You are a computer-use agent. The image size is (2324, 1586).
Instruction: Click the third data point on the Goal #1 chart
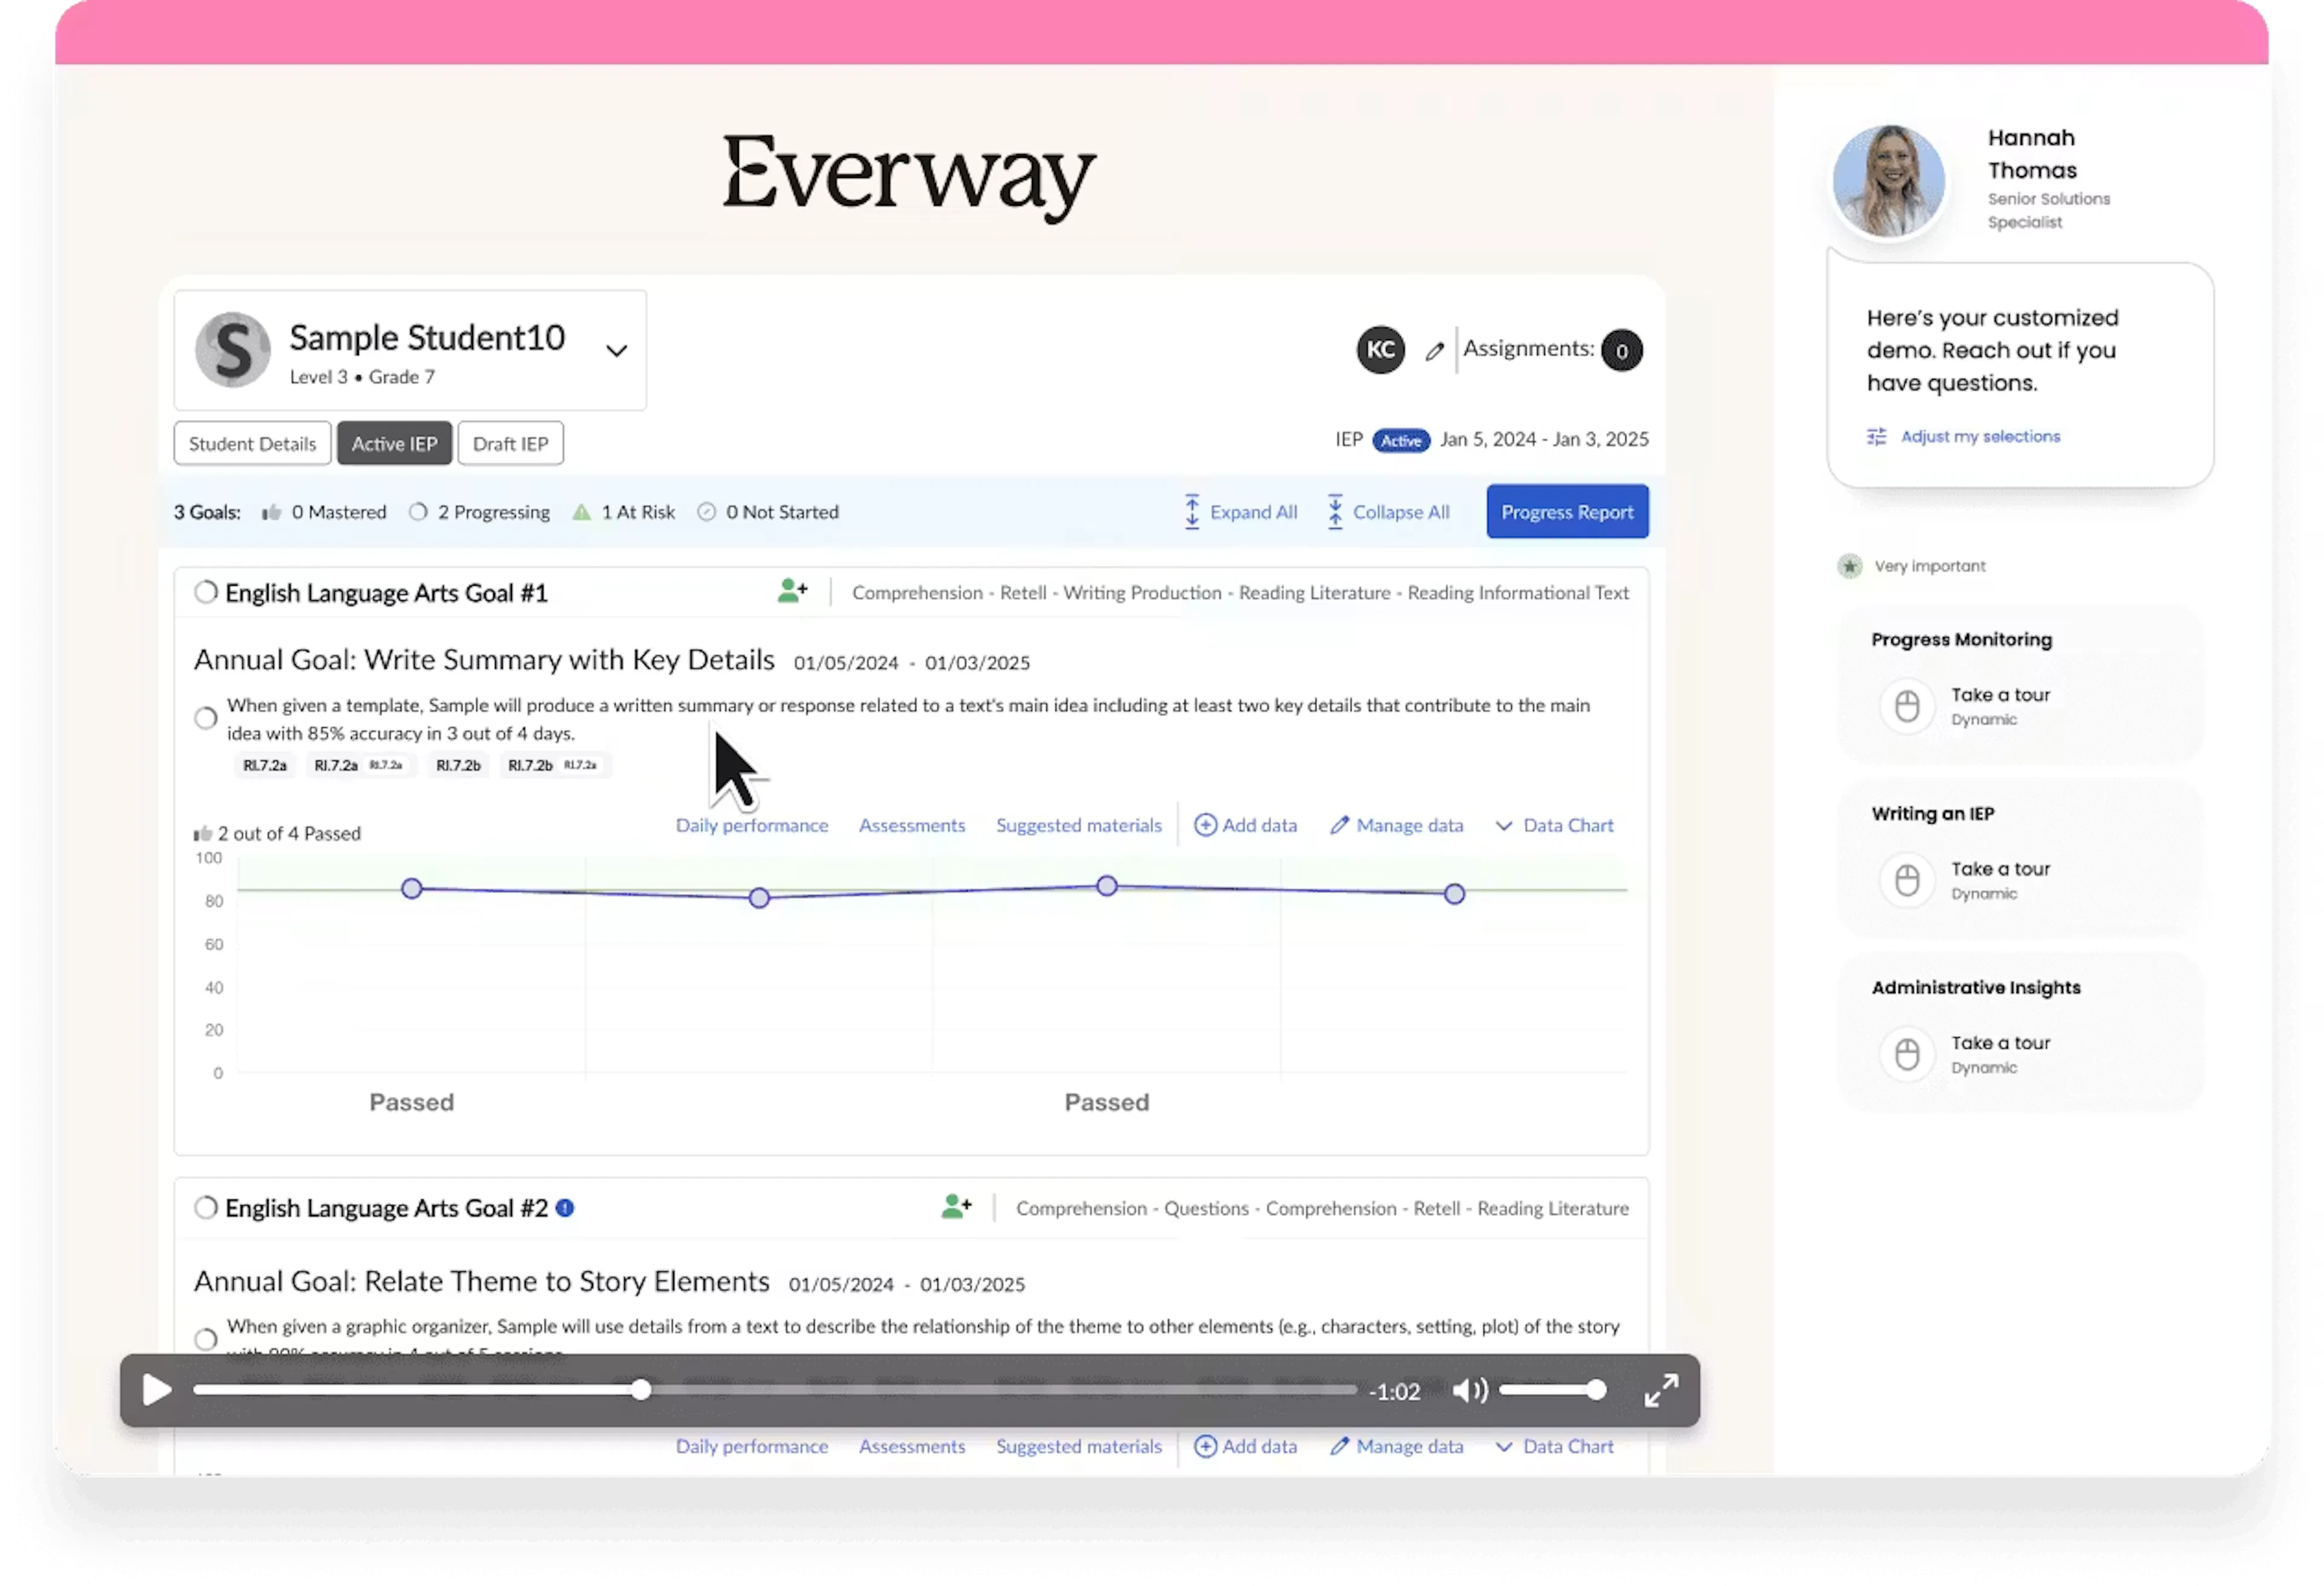[x=1106, y=886]
